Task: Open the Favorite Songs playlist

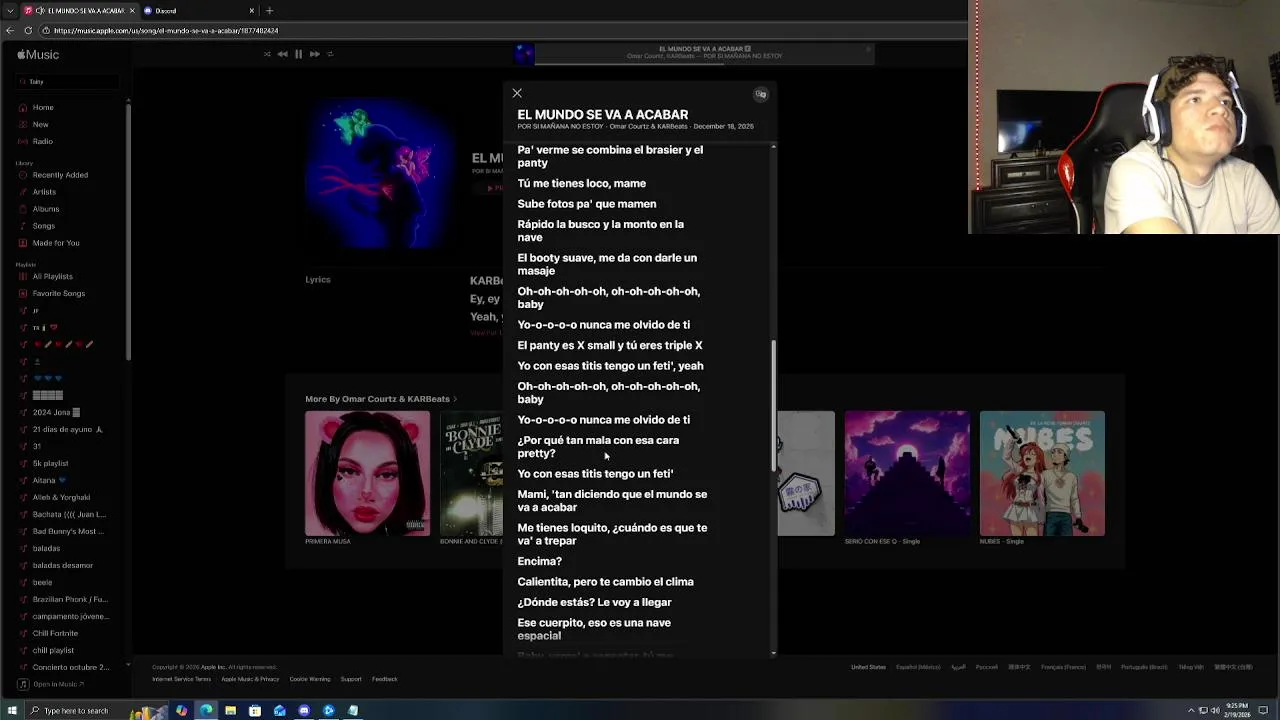Action: pyautogui.click(x=58, y=293)
